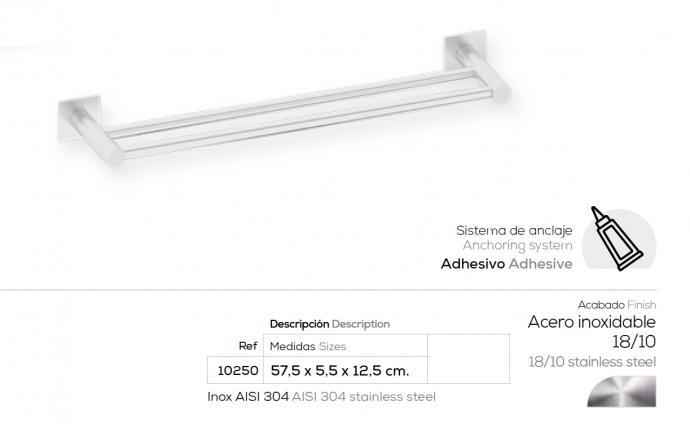This screenshot has height=429, width=690.
Task: Click the '18/10 stainless steel' text
Action: 591,360
